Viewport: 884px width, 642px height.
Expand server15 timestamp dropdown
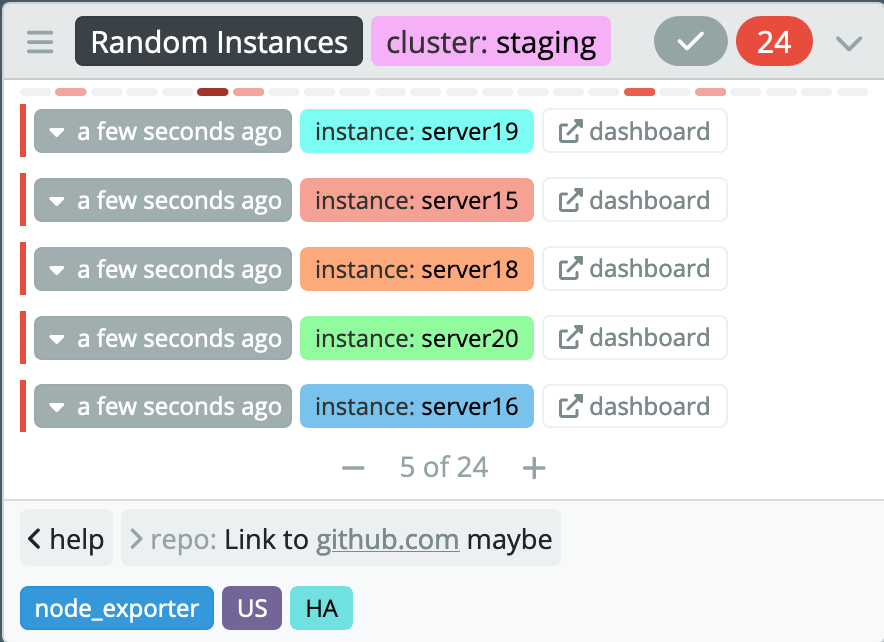(57, 200)
